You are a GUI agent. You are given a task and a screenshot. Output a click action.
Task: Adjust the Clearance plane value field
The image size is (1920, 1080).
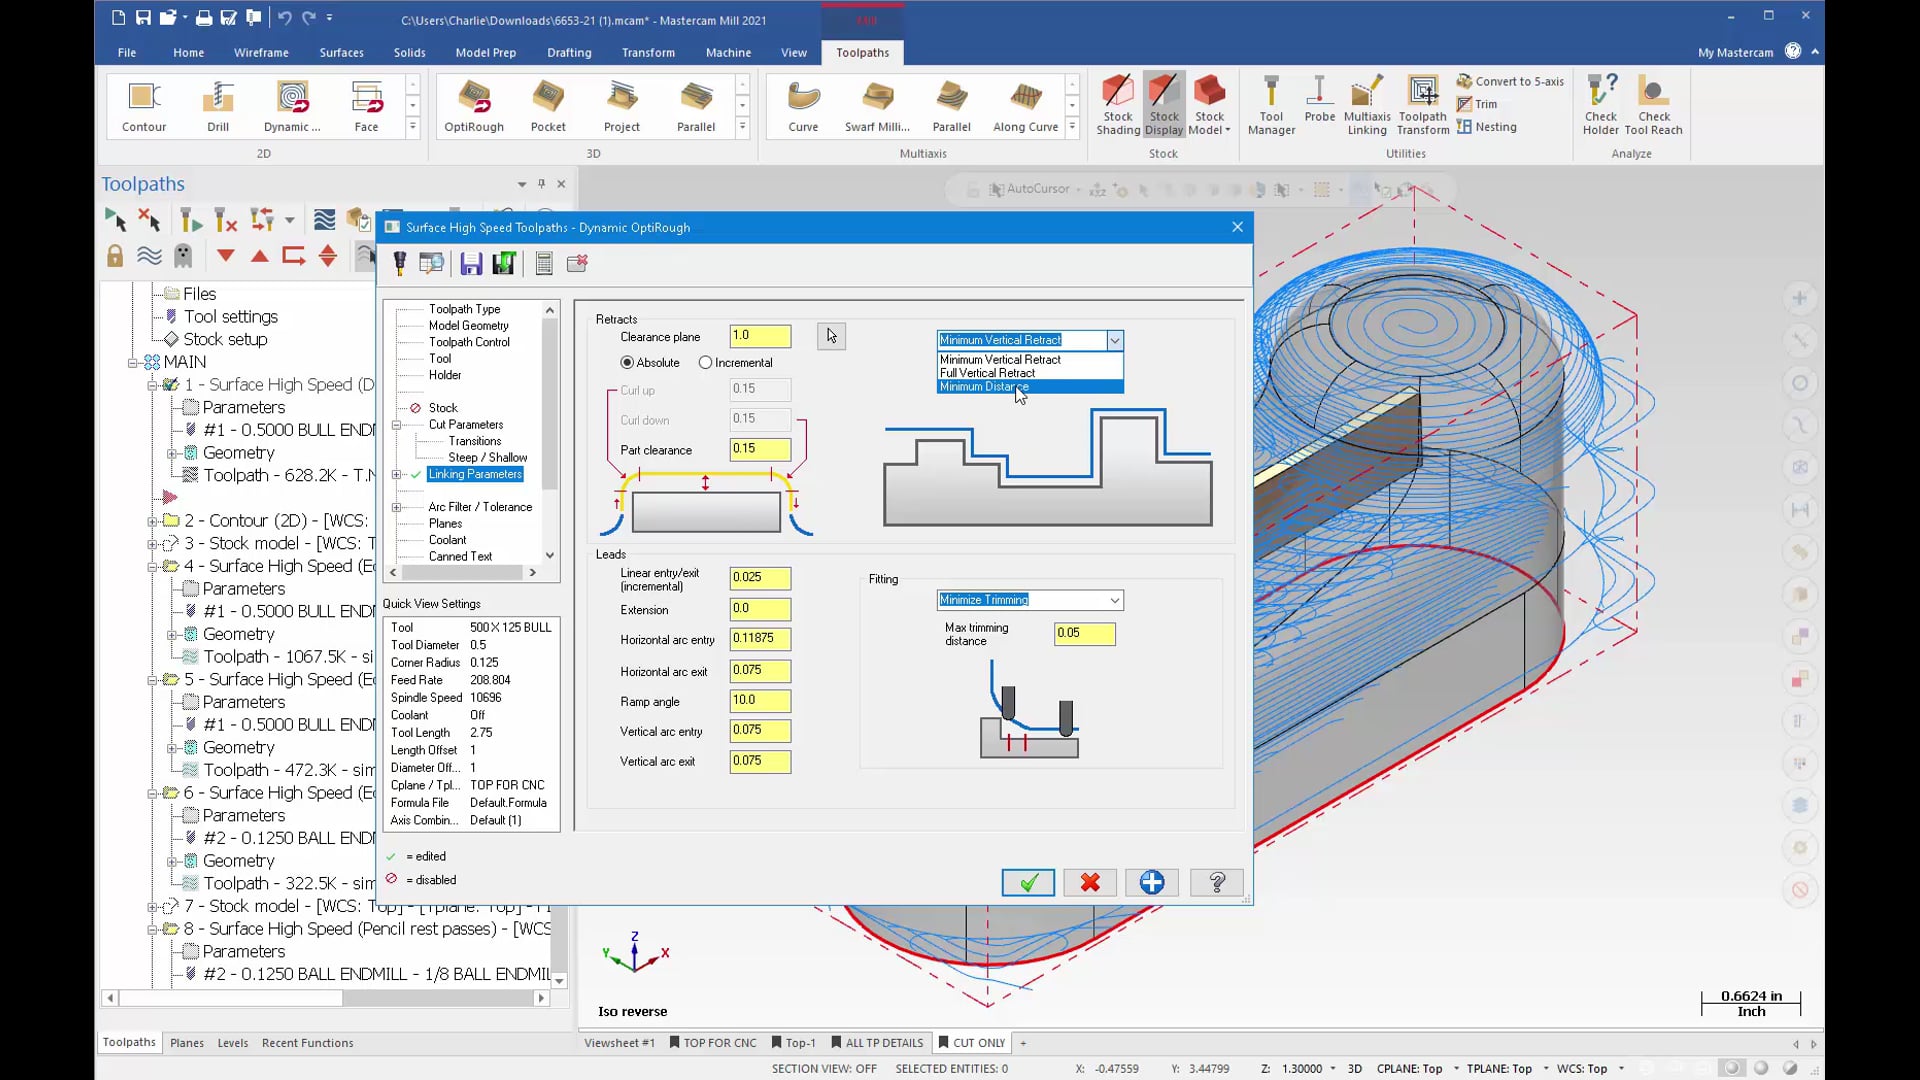(760, 335)
